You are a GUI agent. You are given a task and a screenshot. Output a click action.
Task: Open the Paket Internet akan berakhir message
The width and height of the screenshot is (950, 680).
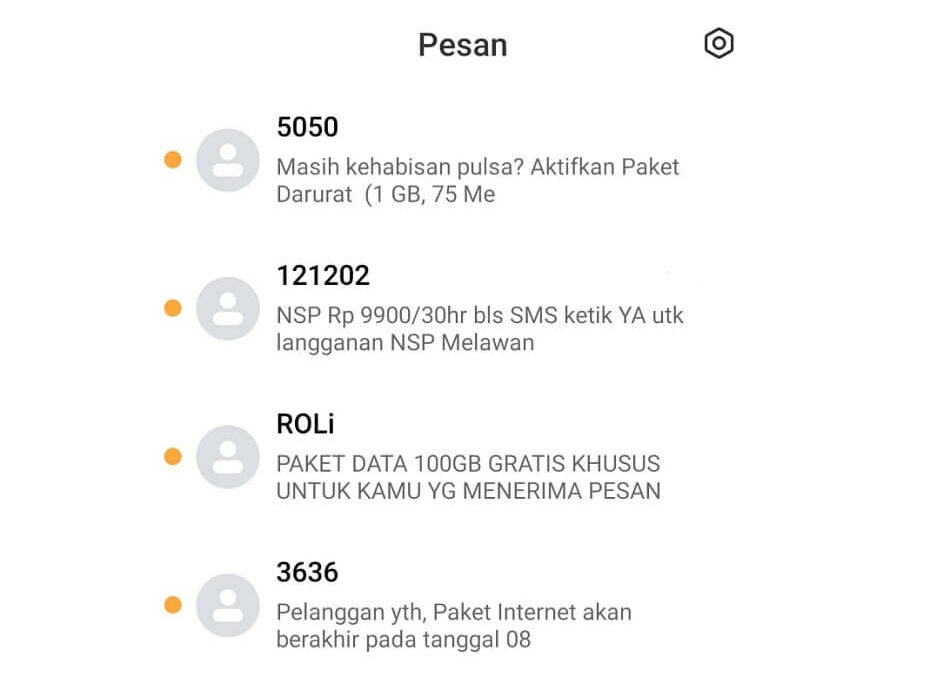[x=454, y=625]
